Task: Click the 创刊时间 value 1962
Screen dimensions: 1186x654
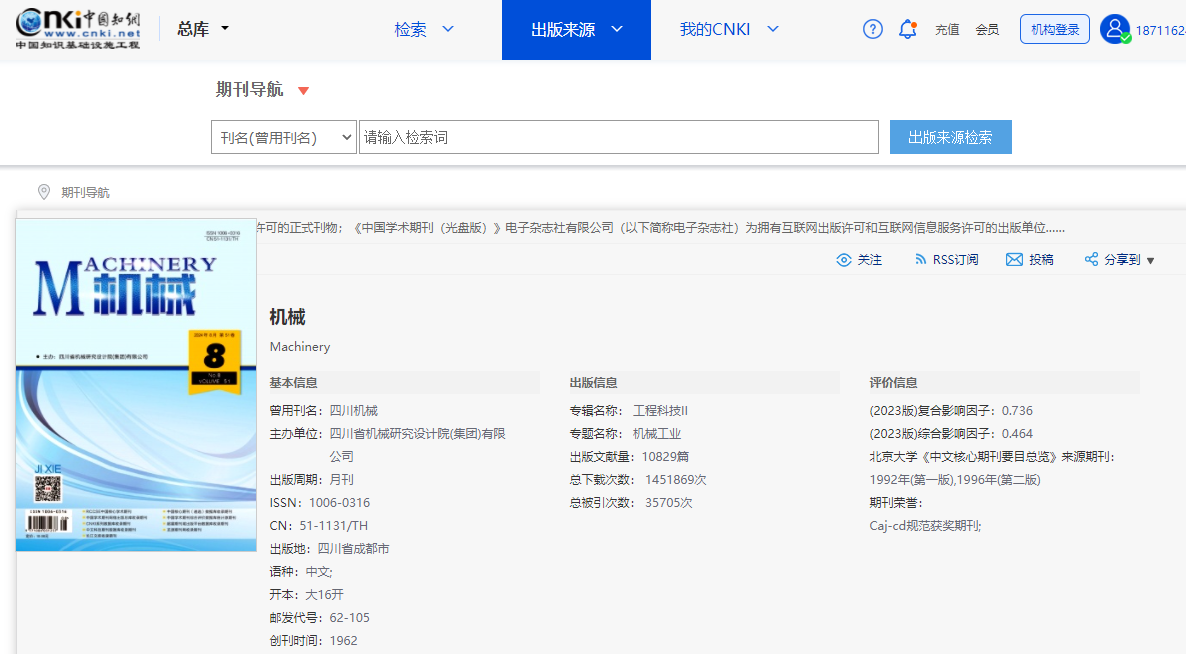Action: (x=343, y=640)
